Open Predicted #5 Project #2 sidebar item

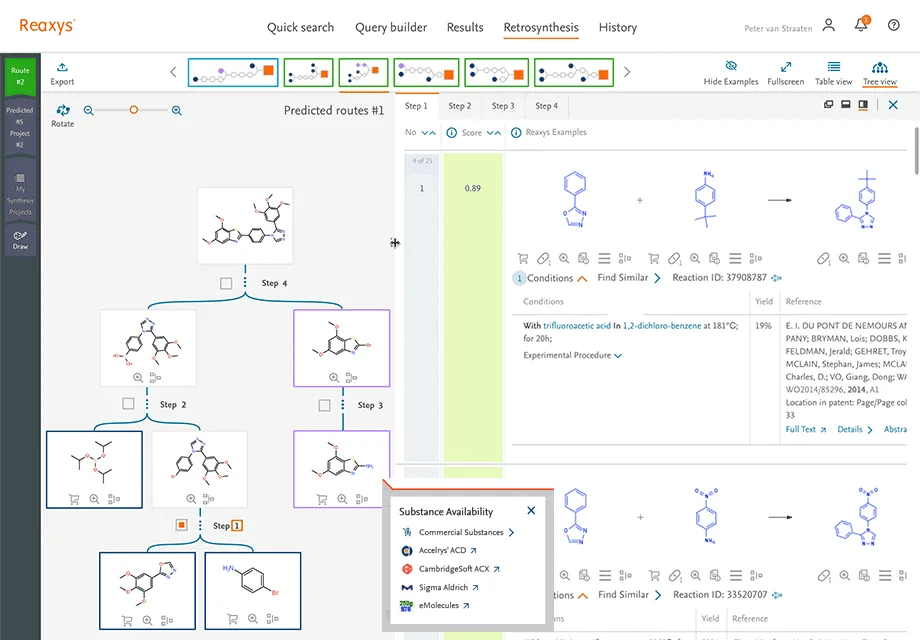pos(21,127)
